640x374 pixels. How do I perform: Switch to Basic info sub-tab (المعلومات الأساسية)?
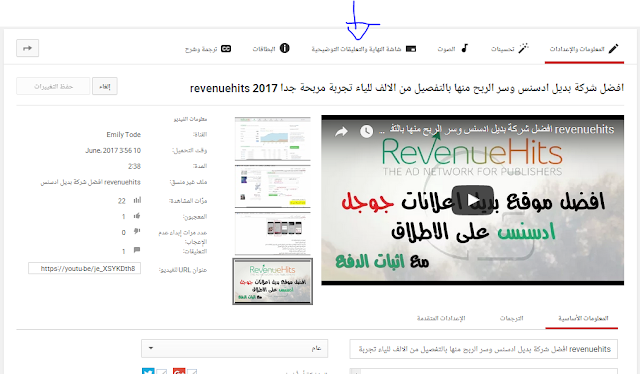tap(583, 318)
